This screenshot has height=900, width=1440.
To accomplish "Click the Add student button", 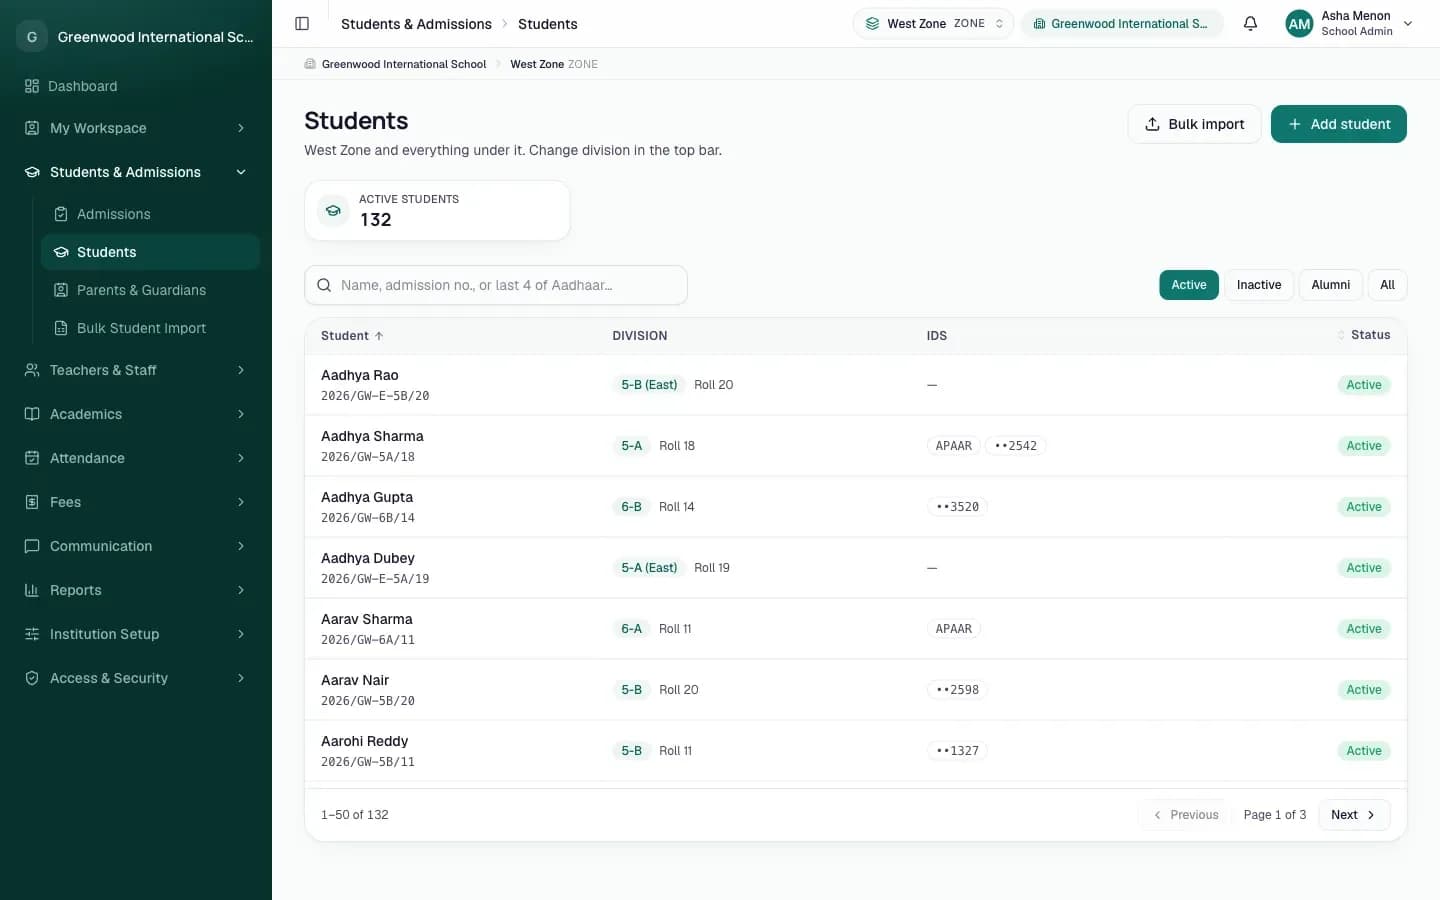I will tap(1338, 124).
